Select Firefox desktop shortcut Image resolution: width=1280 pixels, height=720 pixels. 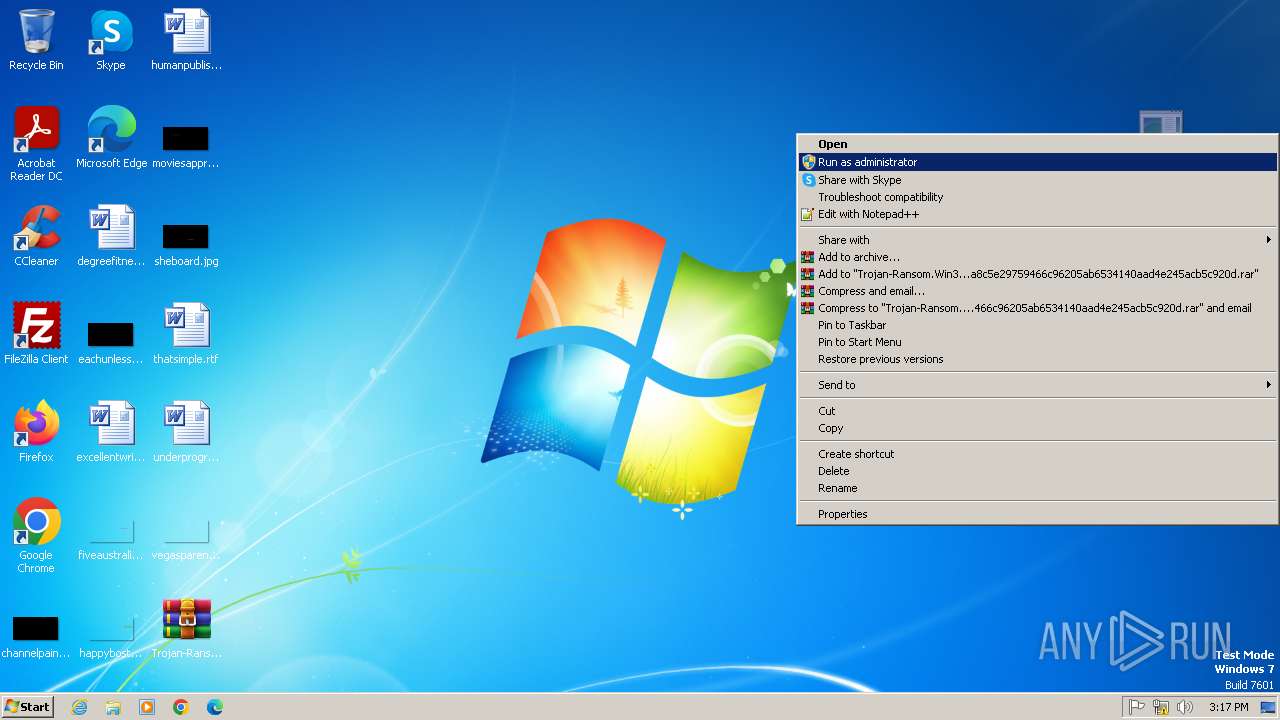36,432
